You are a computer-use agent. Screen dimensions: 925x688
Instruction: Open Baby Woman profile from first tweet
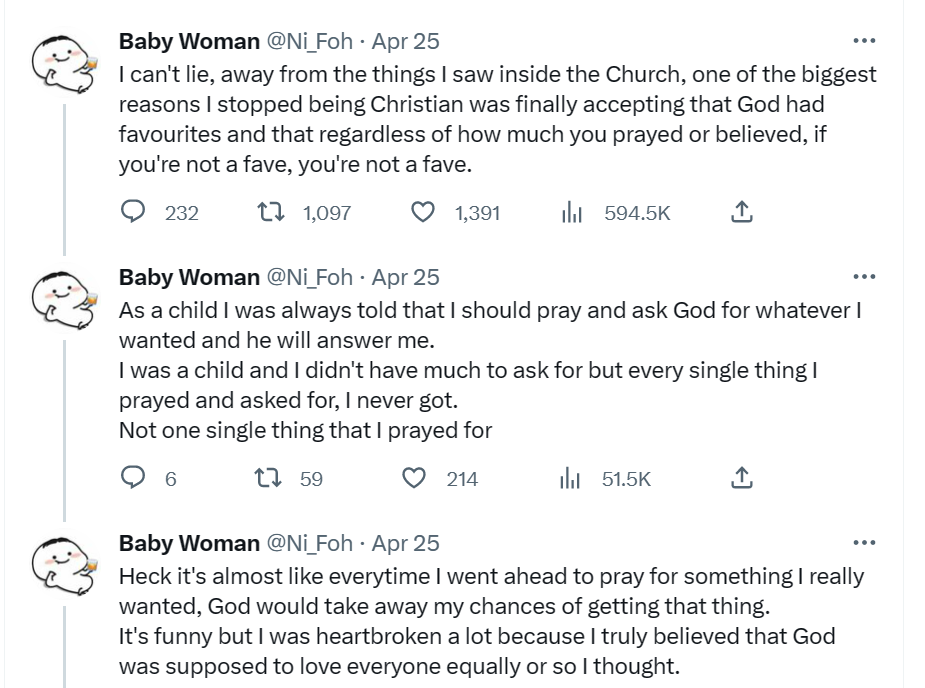point(189,41)
